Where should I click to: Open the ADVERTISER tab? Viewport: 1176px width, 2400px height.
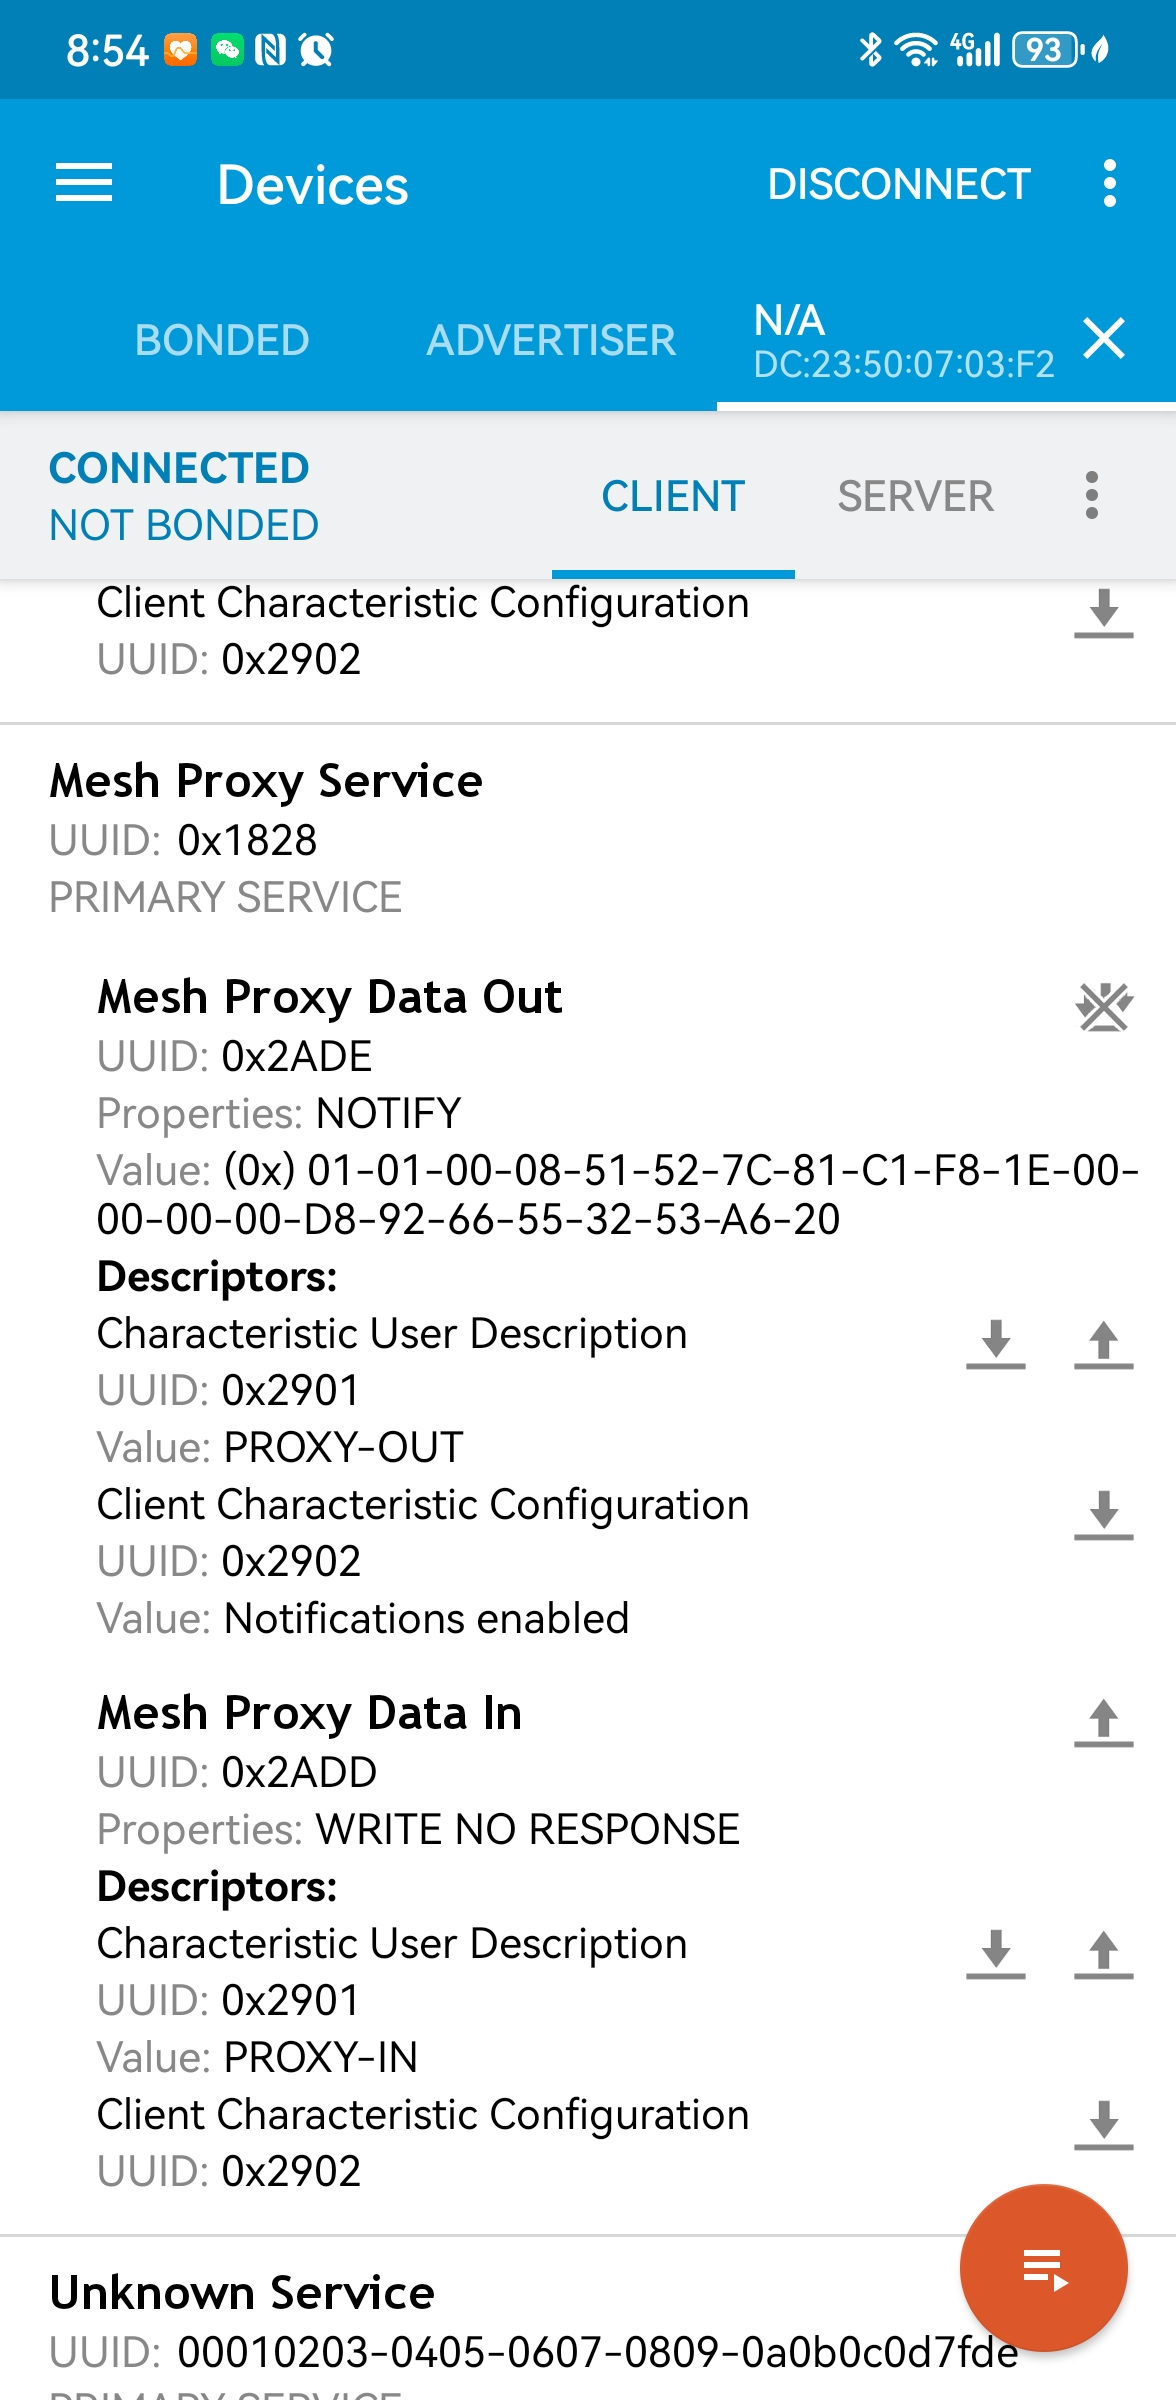pyautogui.click(x=551, y=340)
